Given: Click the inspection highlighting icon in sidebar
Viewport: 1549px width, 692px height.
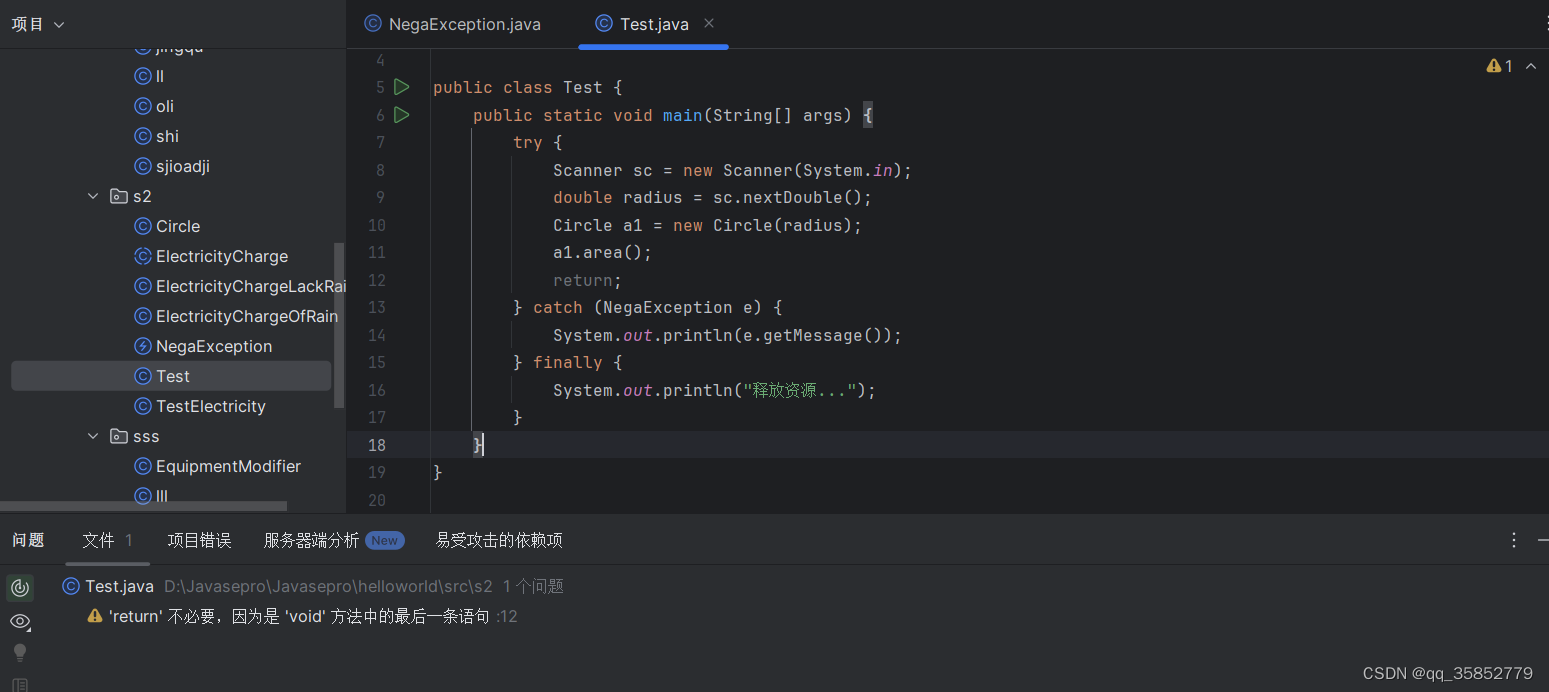Looking at the screenshot, I should tap(20, 588).
